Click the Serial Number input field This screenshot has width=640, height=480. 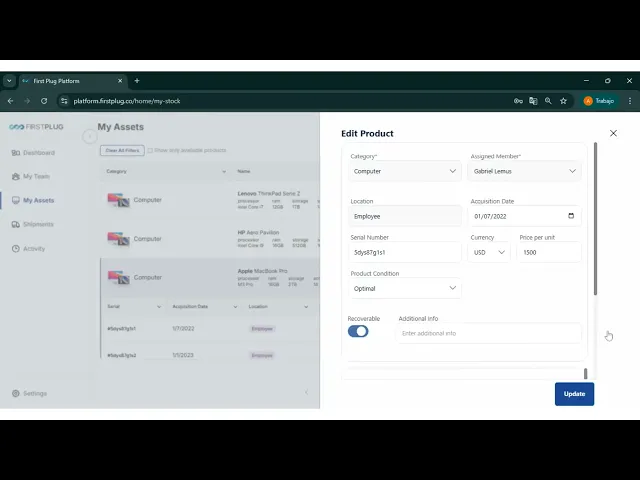point(405,253)
